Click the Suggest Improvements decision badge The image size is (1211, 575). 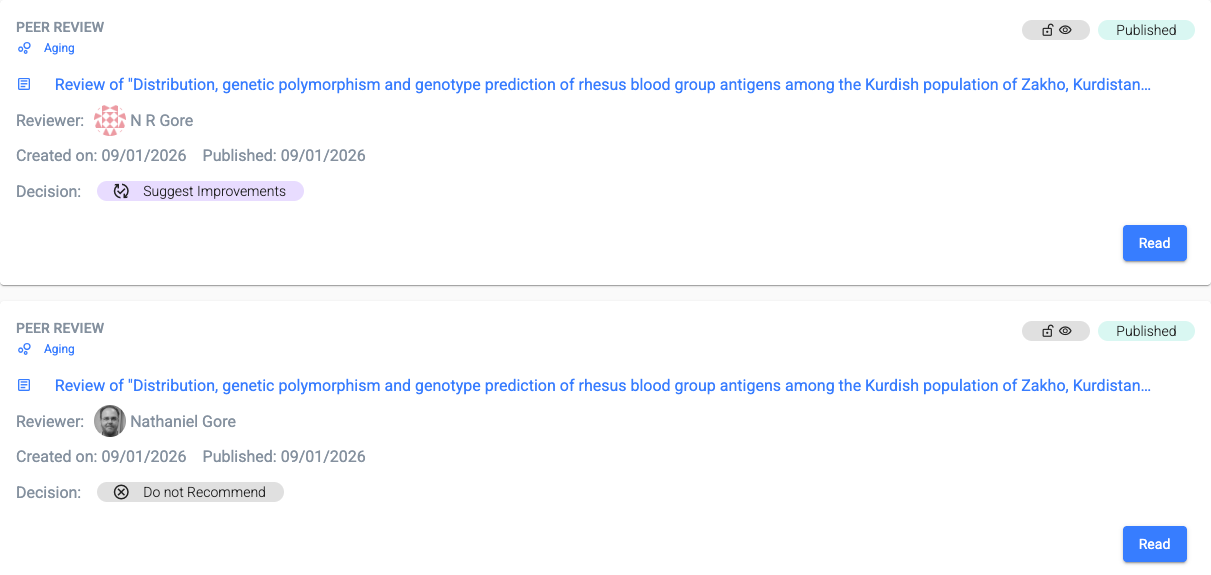200,191
